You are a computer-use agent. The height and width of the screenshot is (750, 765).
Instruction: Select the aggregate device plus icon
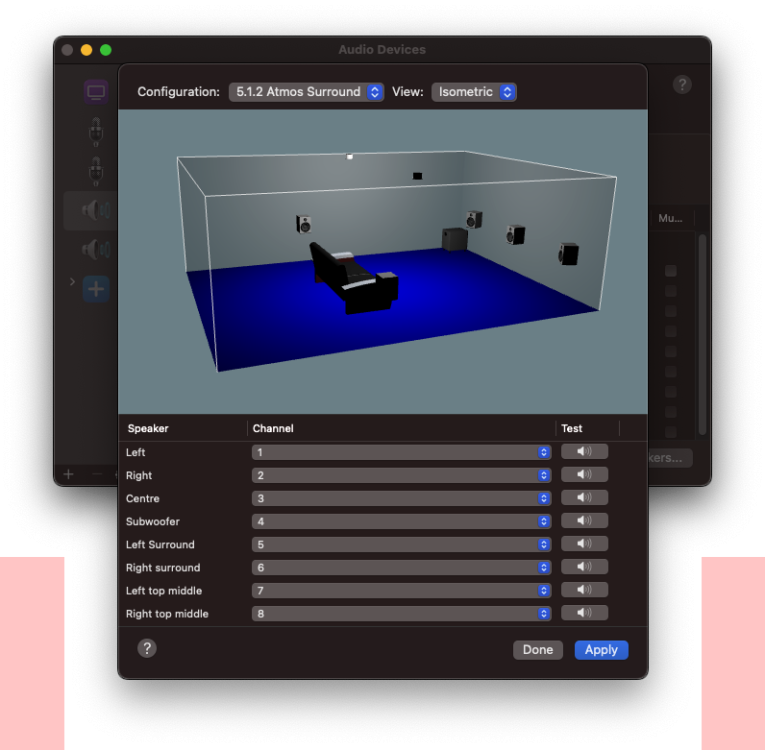[96, 289]
